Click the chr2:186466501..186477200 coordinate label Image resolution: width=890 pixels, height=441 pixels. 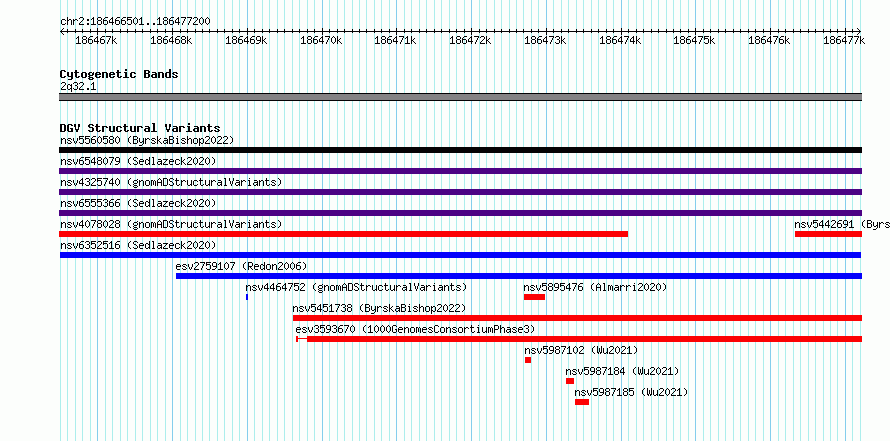coord(135,22)
